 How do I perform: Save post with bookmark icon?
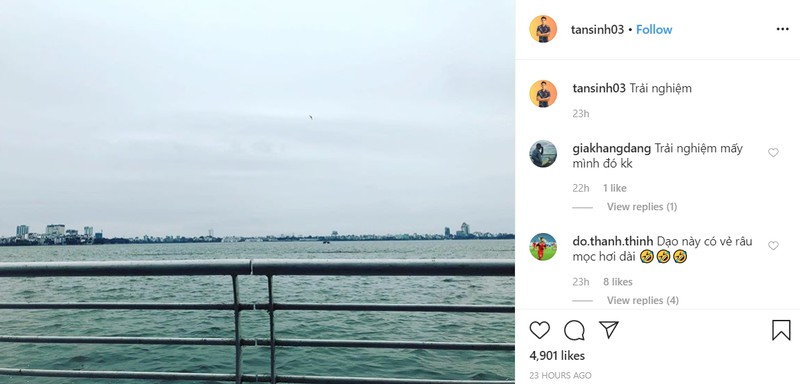click(x=781, y=330)
